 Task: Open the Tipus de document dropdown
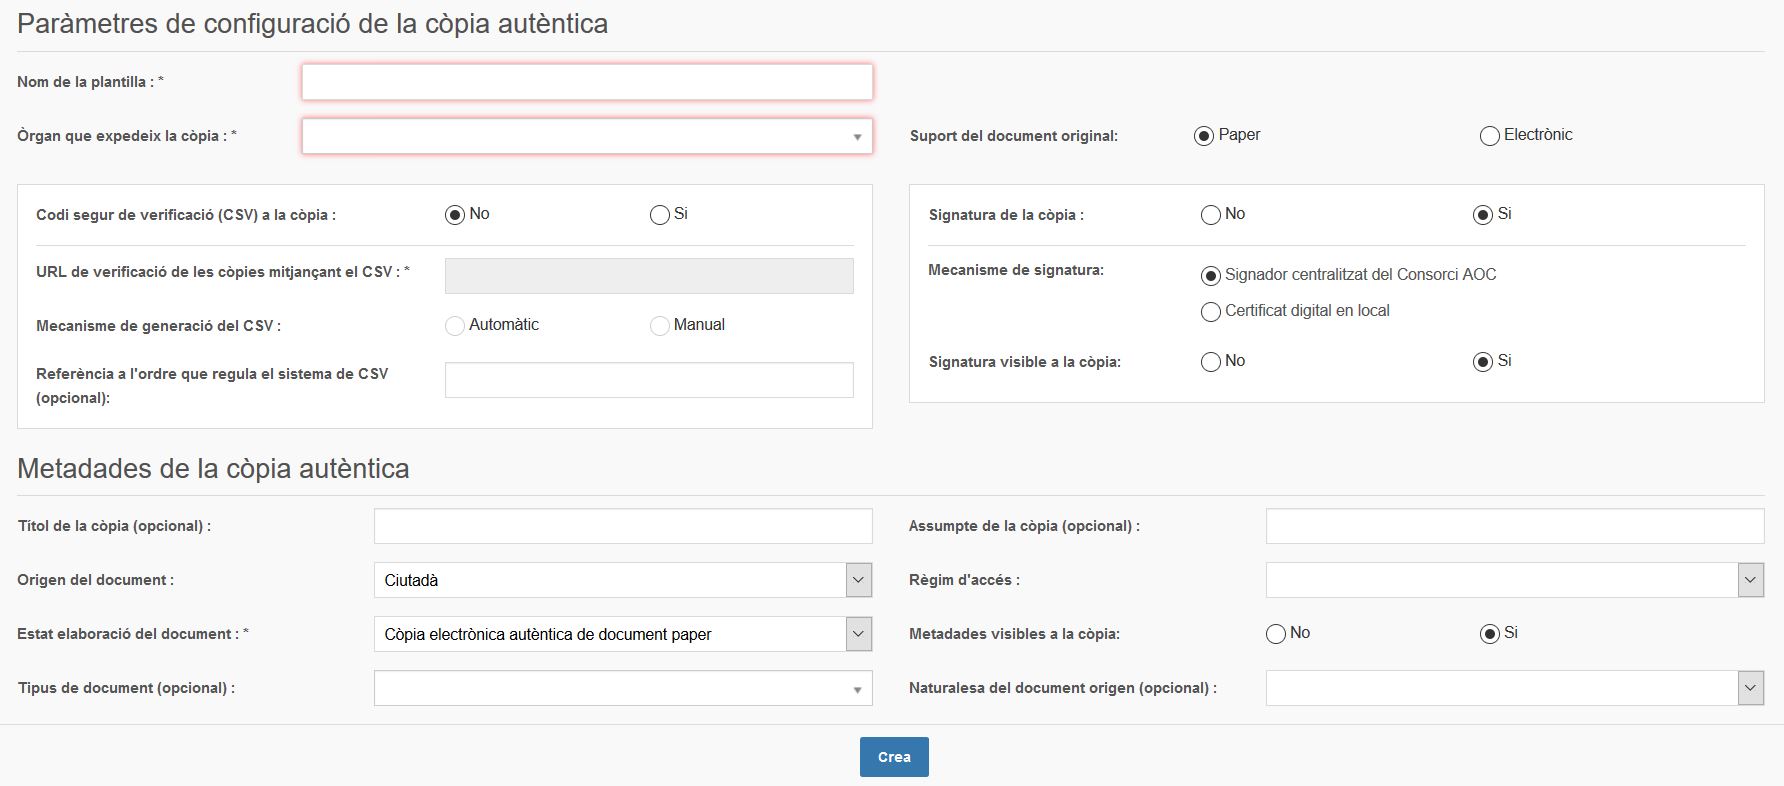click(622, 688)
